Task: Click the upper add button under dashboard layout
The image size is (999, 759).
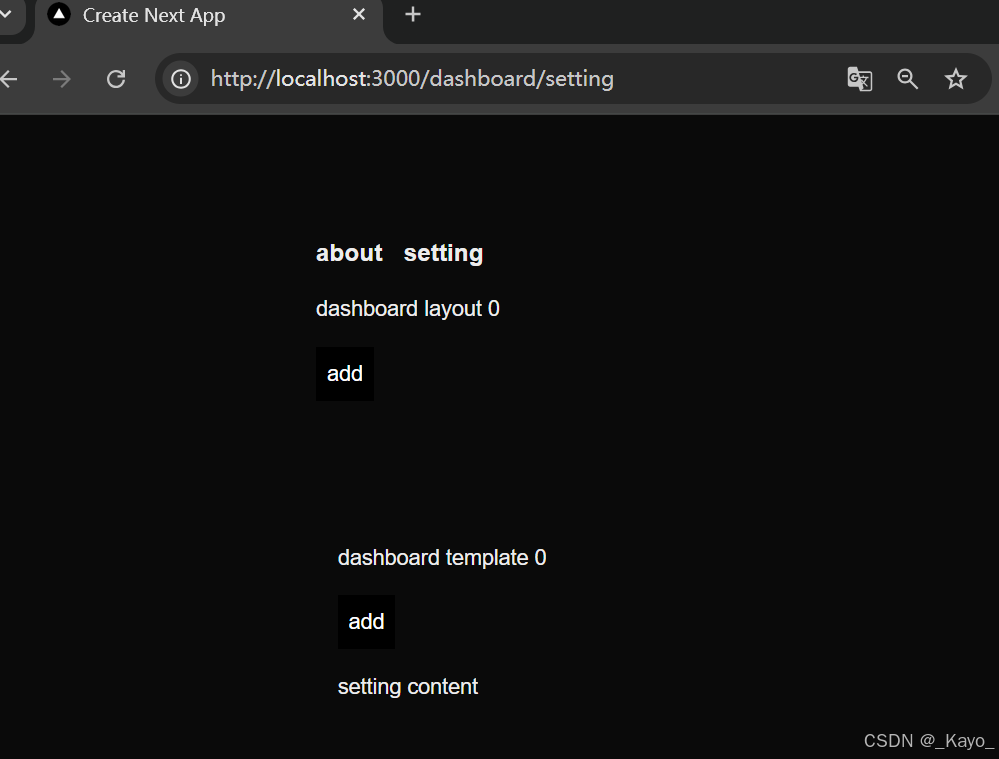Action: tap(344, 373)
